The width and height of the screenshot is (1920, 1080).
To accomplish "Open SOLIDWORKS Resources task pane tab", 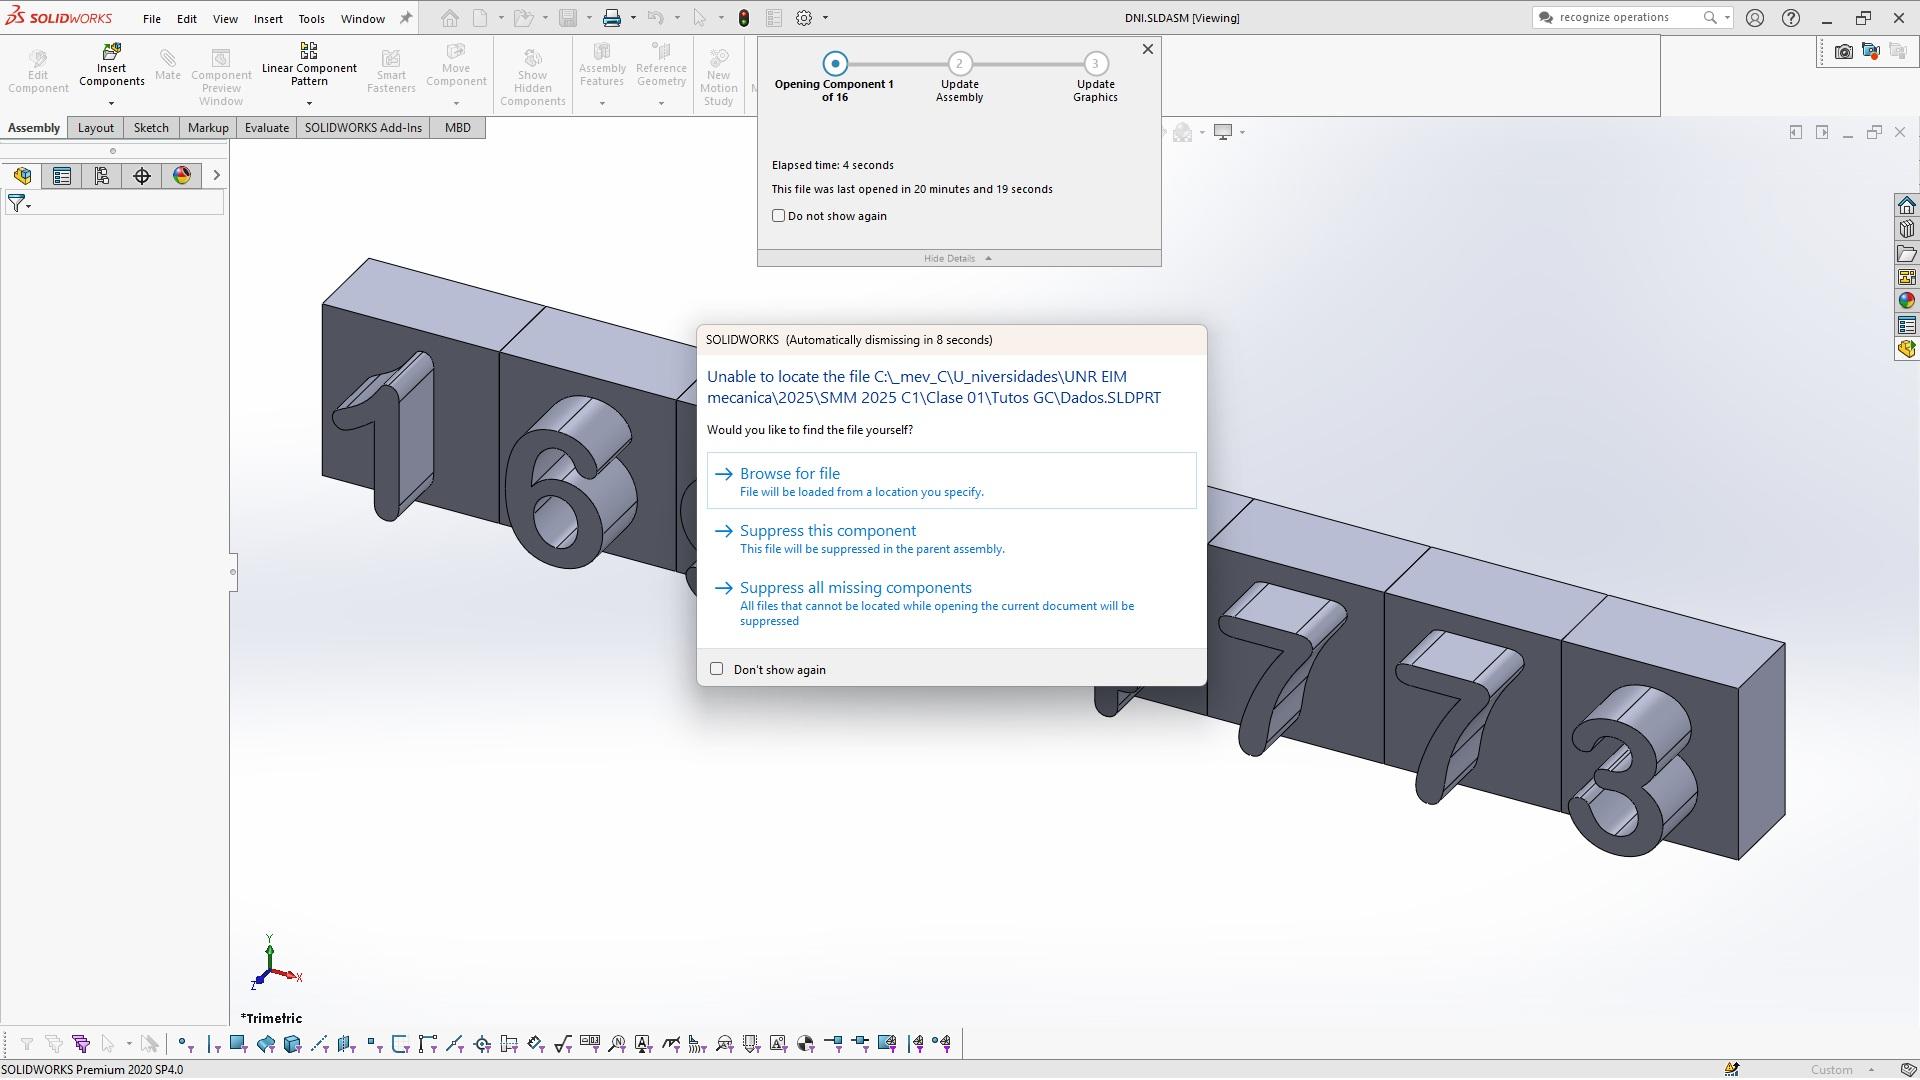I will coord(1907,205).
